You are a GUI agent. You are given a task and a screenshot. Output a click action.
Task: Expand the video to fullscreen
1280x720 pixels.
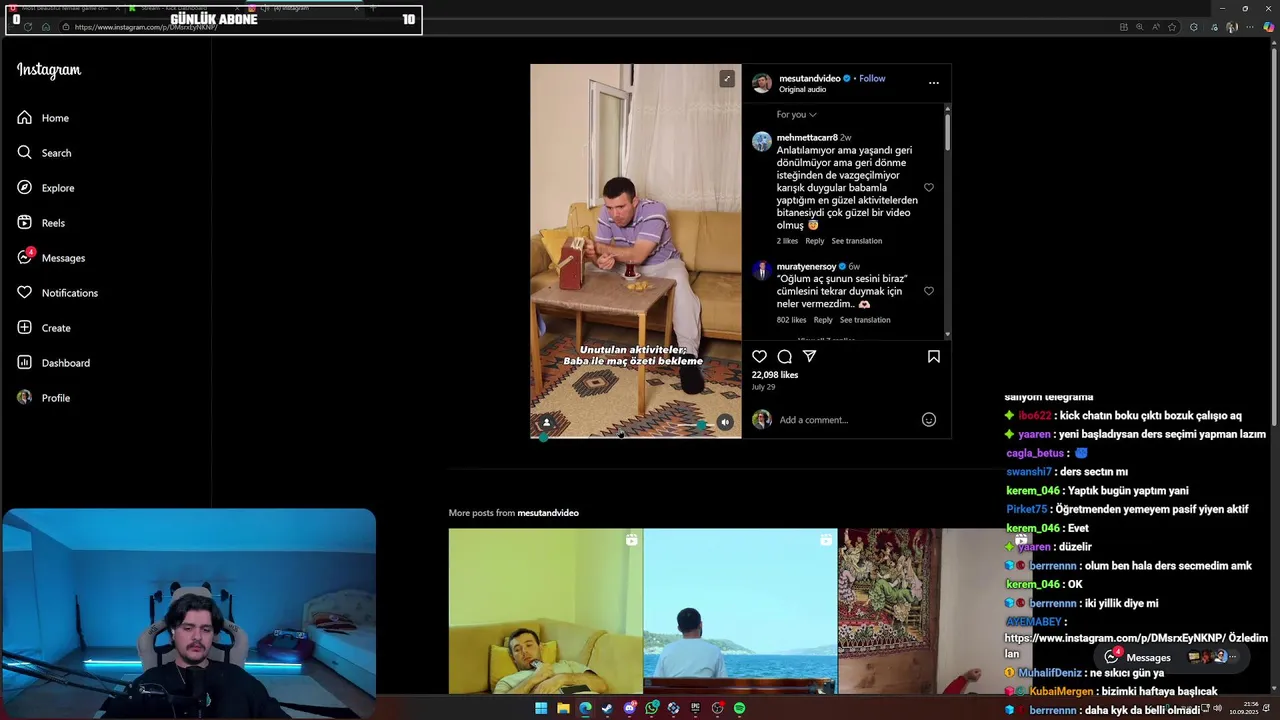tap(727, 78)
